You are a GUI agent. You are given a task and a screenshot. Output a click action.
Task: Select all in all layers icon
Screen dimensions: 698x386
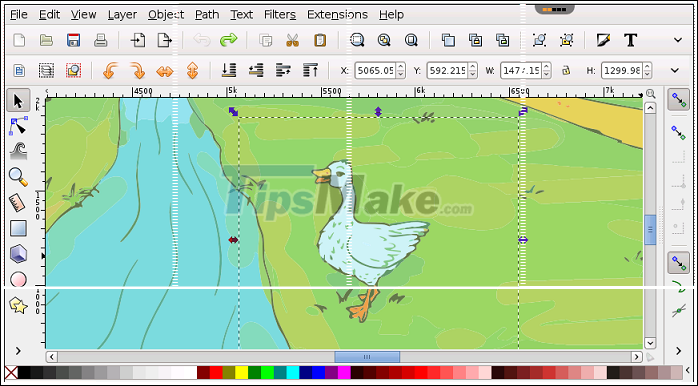coord(46,70)
